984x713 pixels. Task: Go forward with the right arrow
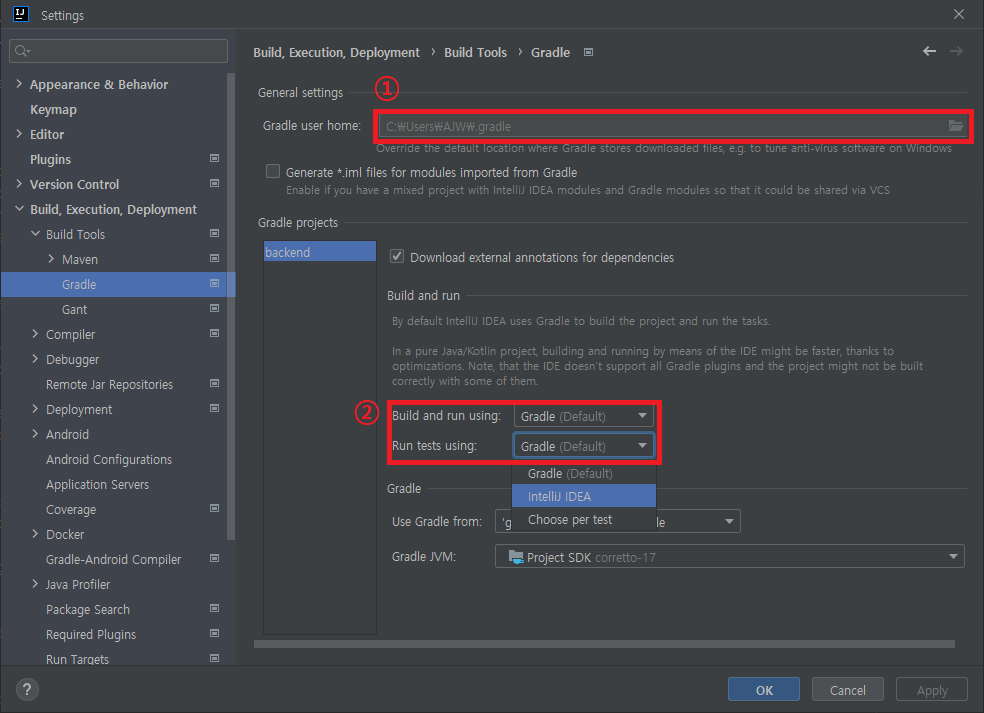(956, 51)
